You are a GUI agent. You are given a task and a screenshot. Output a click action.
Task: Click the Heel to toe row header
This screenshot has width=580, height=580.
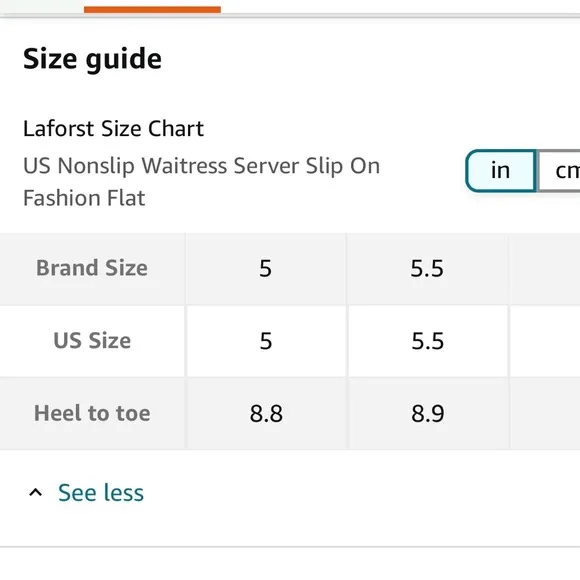92,413
